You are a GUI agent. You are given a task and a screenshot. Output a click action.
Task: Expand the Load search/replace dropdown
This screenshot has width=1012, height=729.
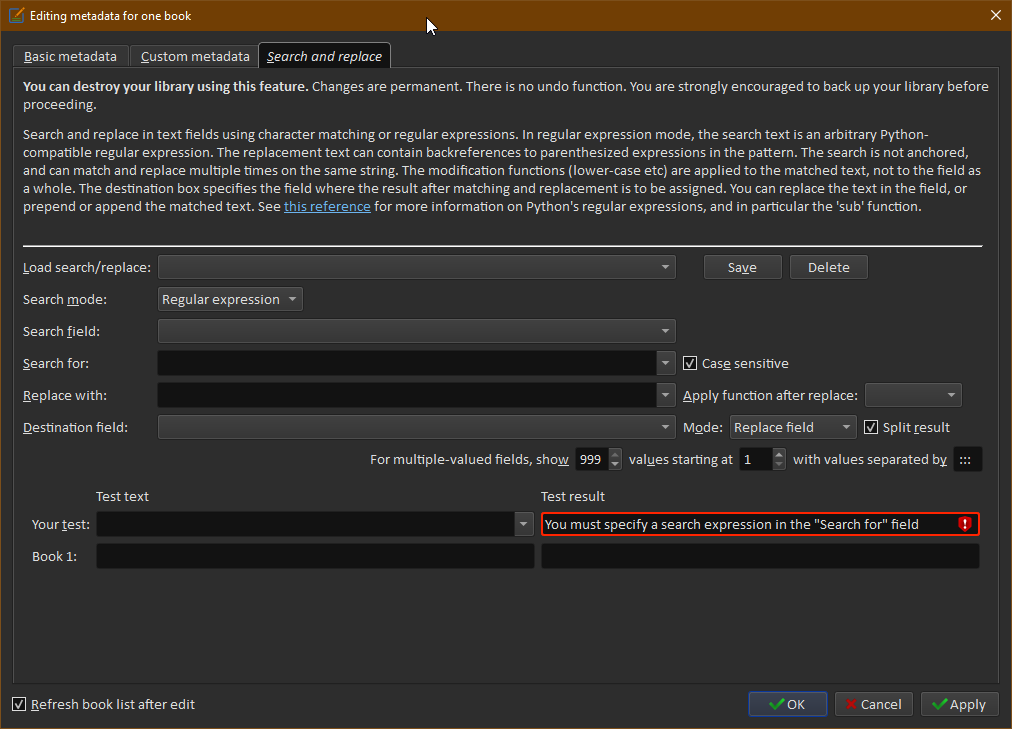pyautogui.click(x=417, y=267)
